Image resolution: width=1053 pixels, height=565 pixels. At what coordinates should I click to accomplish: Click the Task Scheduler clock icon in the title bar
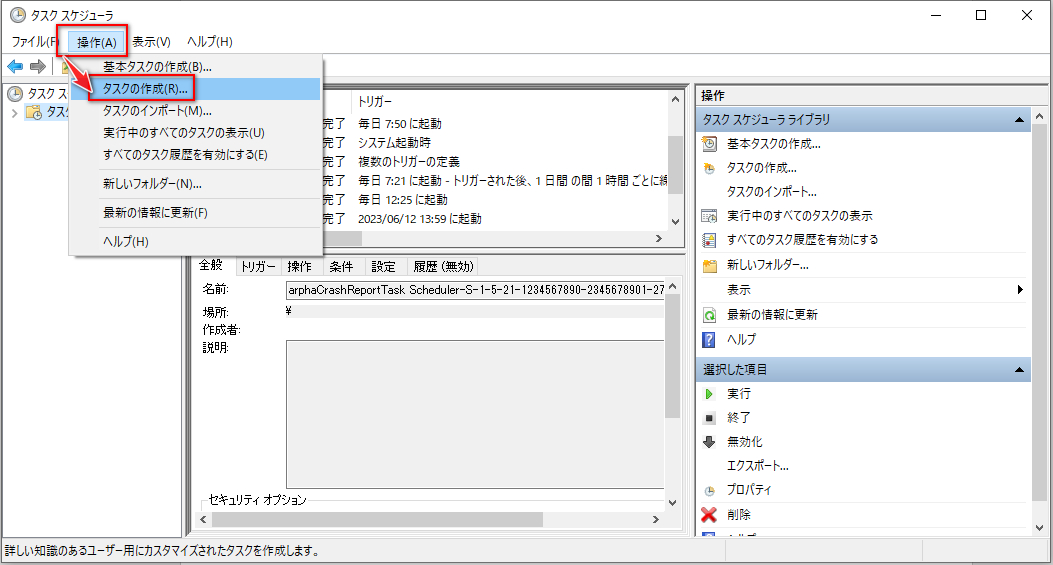[17, 15]
